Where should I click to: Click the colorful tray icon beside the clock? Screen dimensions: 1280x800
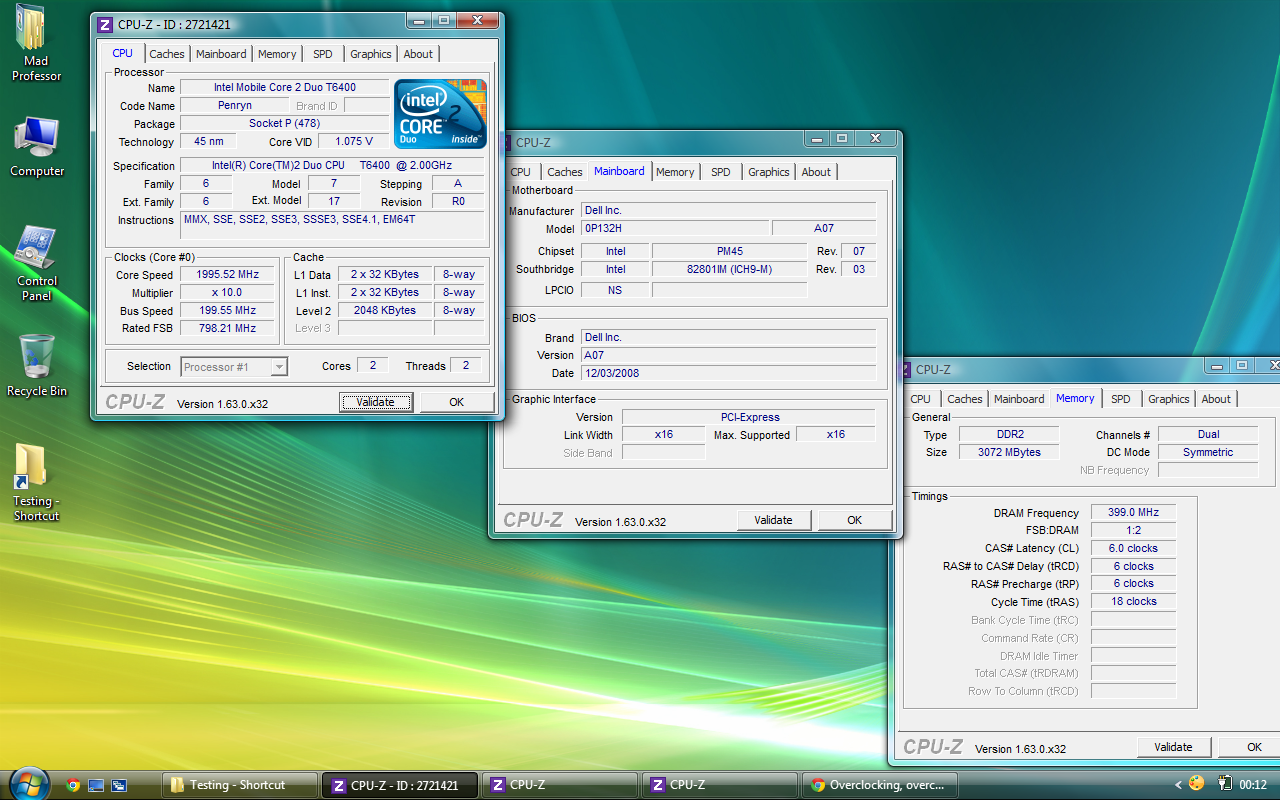pyautogui.click(x=1197, y=783)
